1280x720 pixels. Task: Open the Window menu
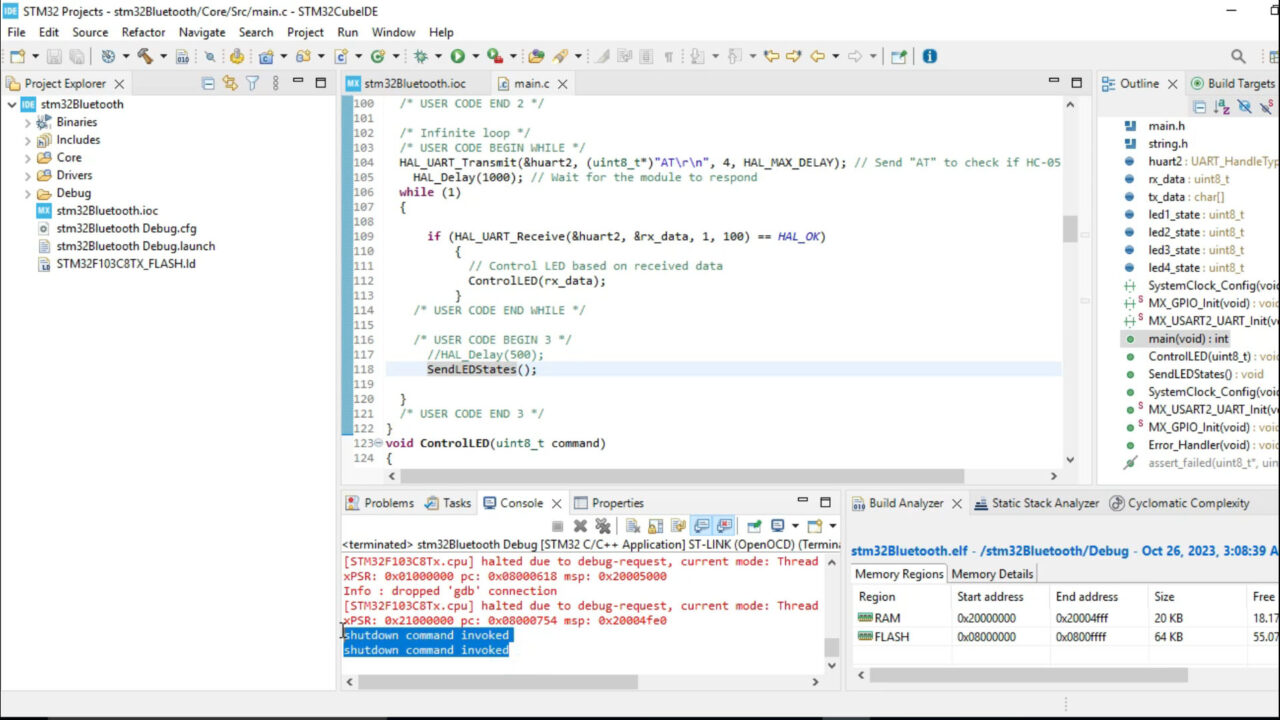click(x=393, y=32)
